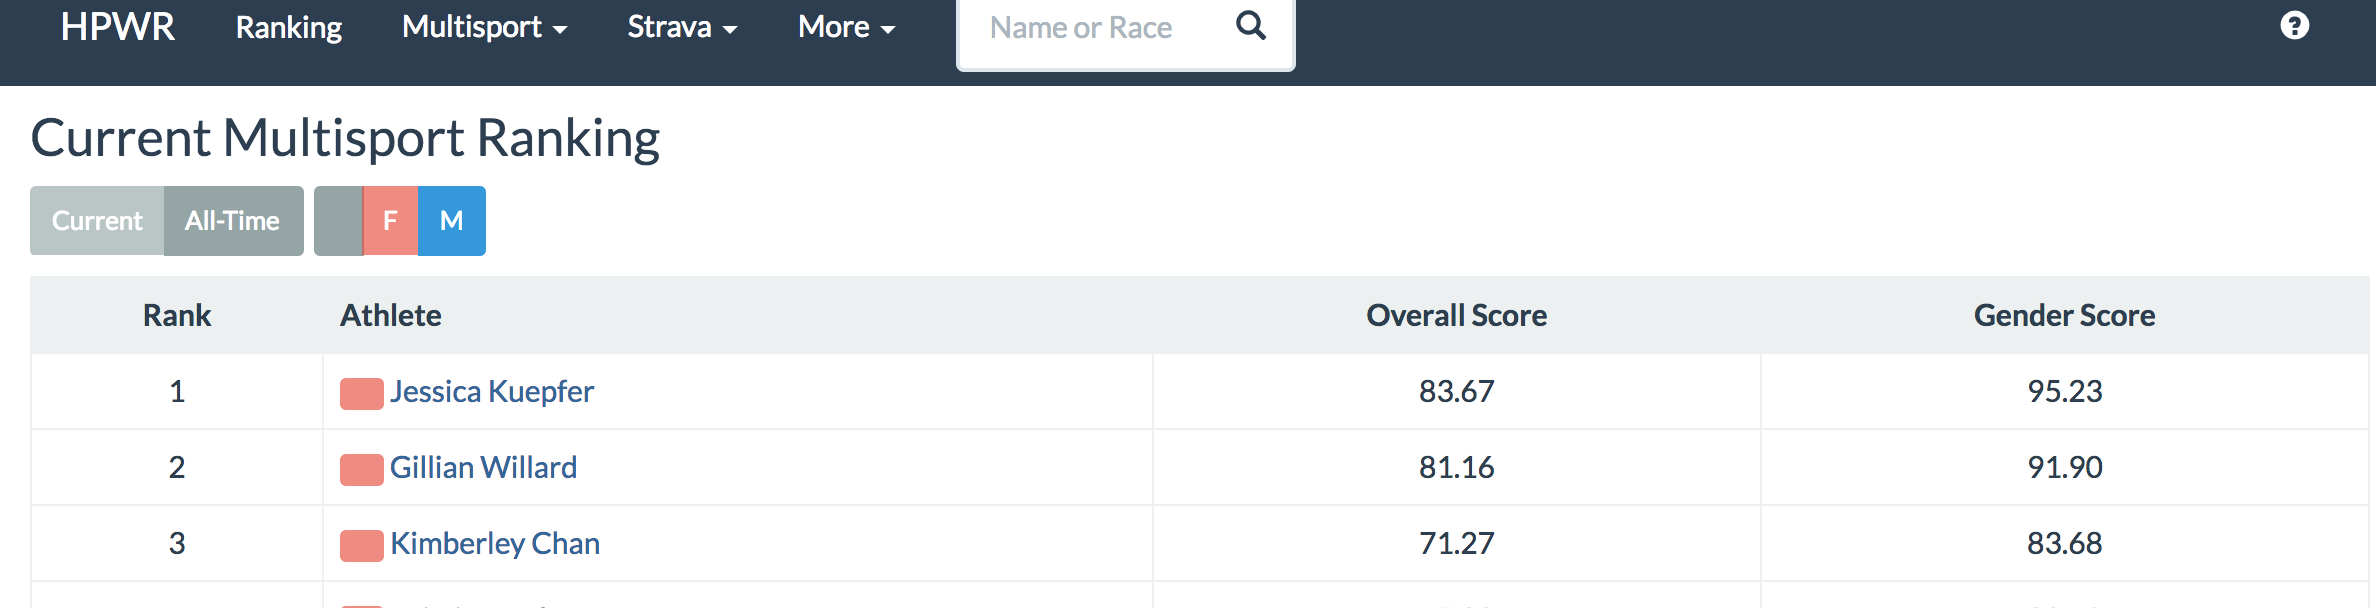Expand the Strava dropdown menu
Viewport: 2376px width, 608px height.
[682, 27]
